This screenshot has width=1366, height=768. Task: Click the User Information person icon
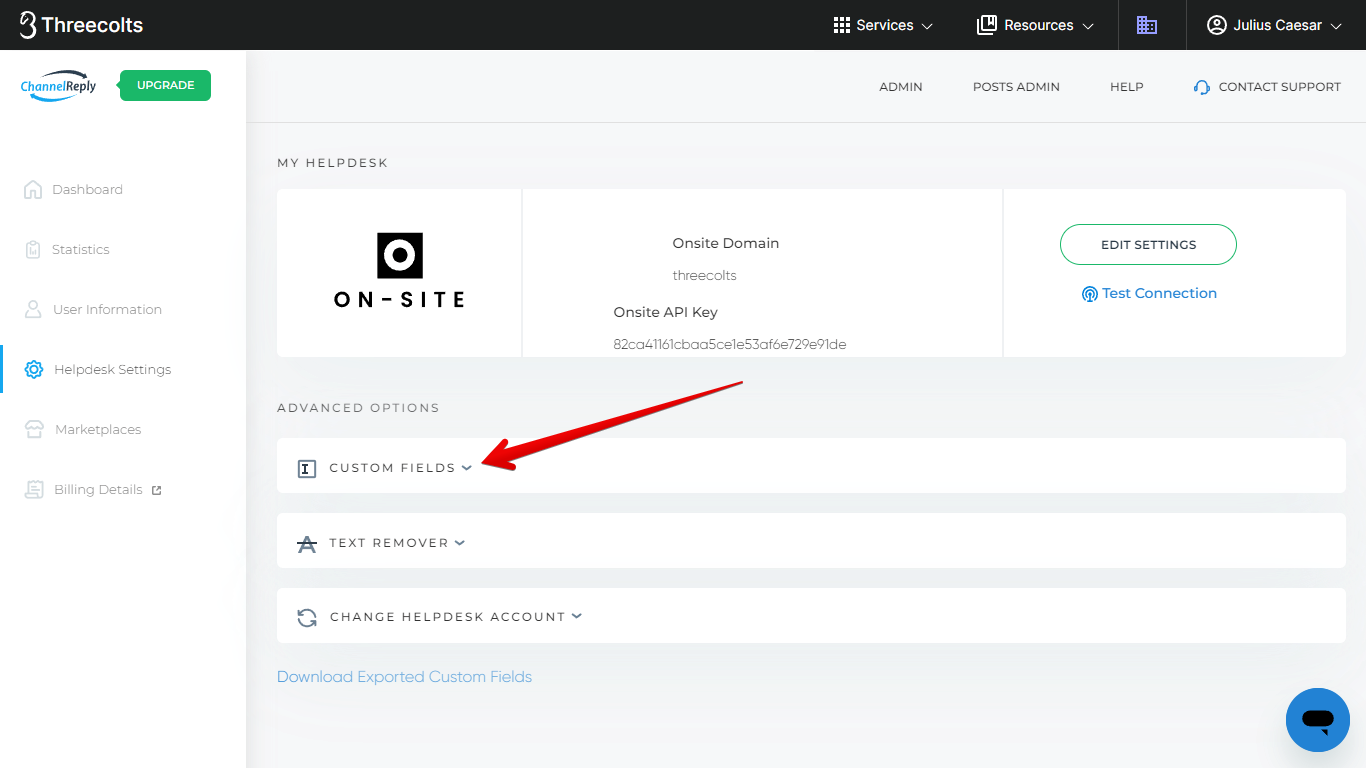pyautogui.click(x=33, y=309)
